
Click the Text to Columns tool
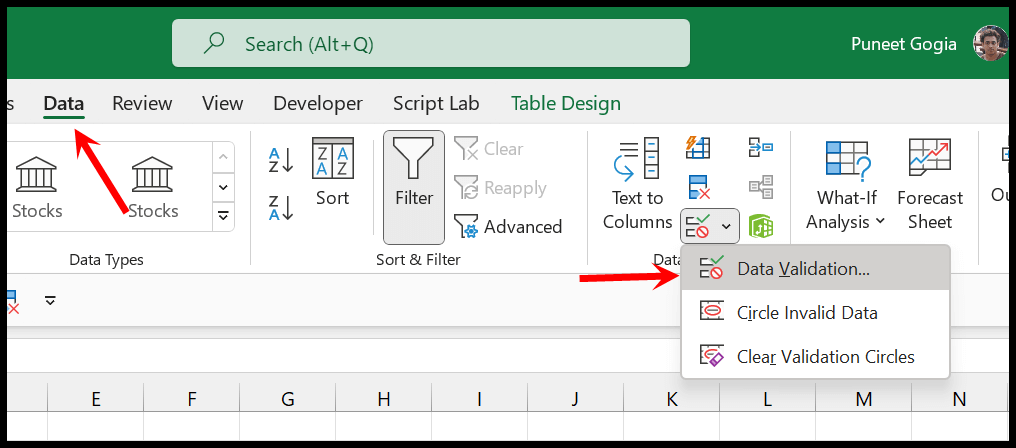coord(637,185)
